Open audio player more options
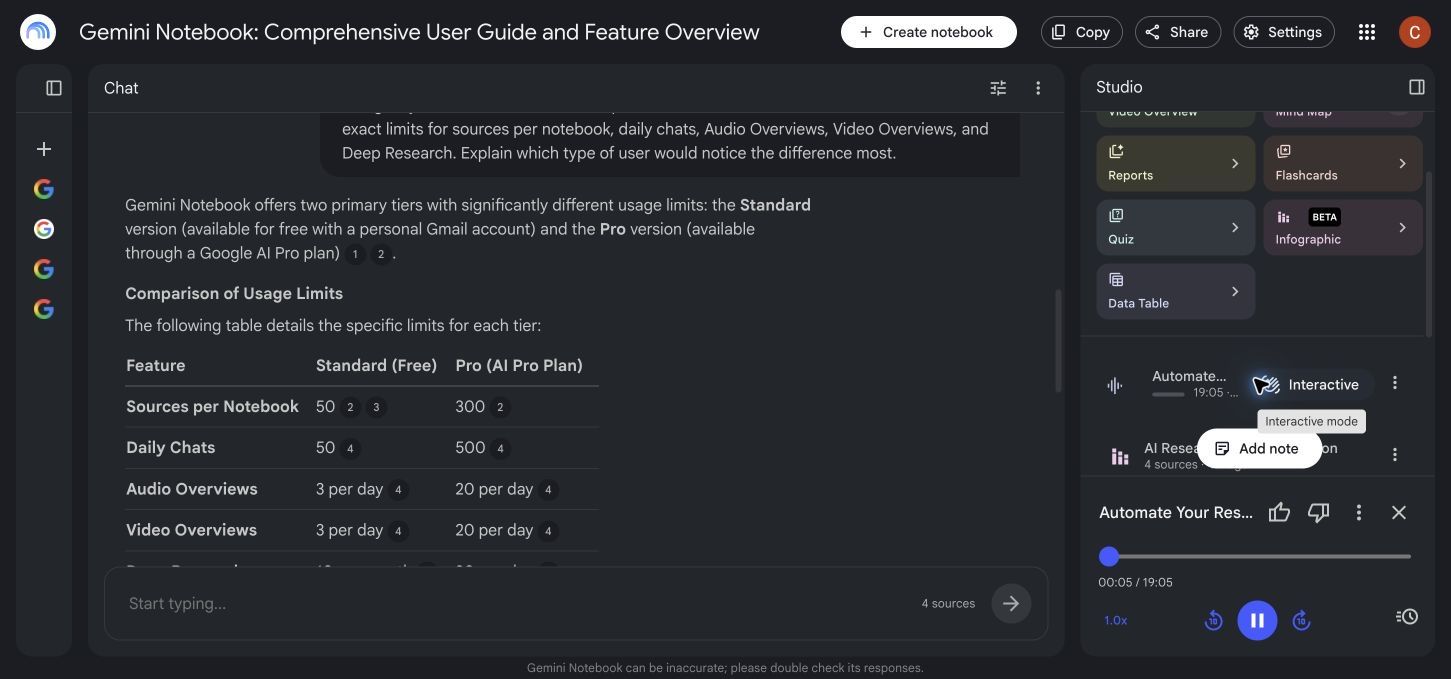 point(1358,512)
